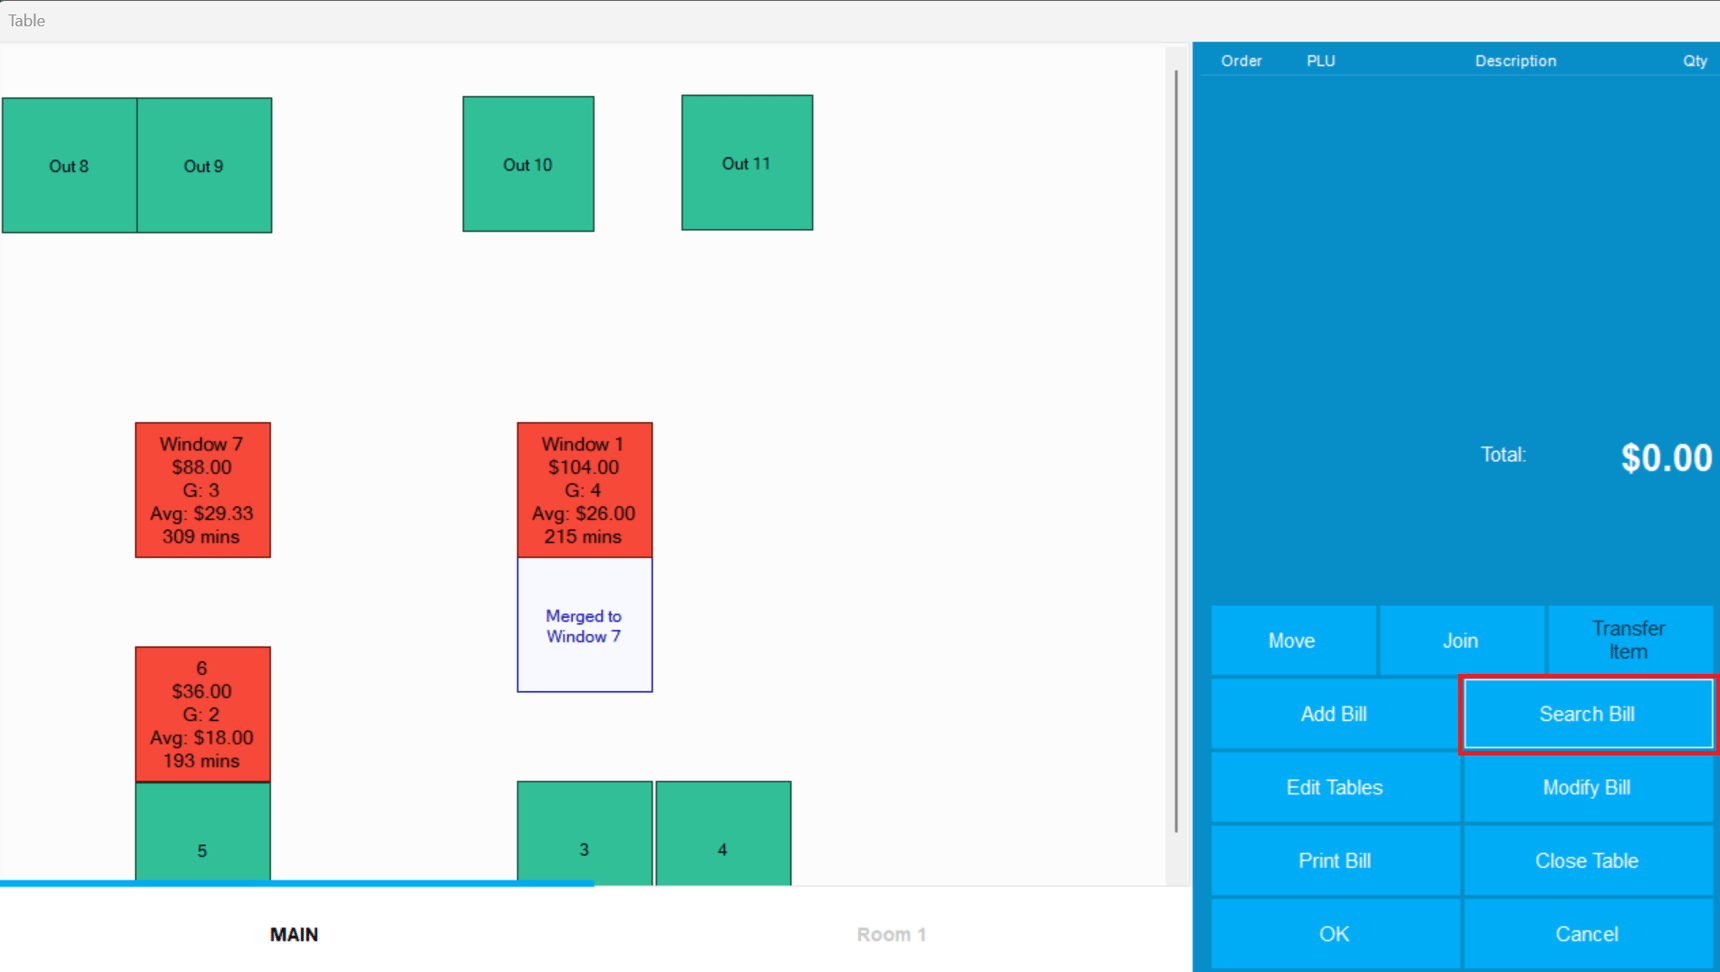Select the Merged to Window 7 table

coord(585,625)
